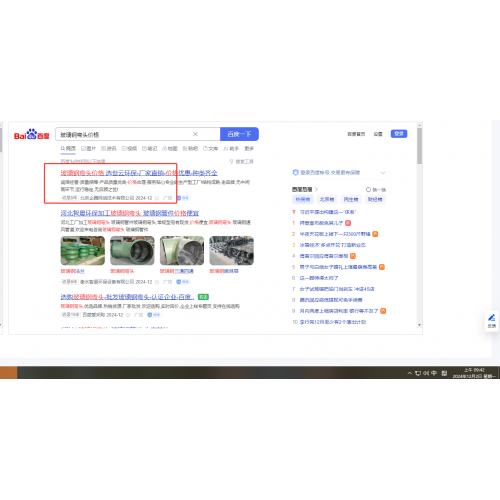Click caption link under first green flange thumbnail
This screenshot has height=500, width=500.
[72, 271]
